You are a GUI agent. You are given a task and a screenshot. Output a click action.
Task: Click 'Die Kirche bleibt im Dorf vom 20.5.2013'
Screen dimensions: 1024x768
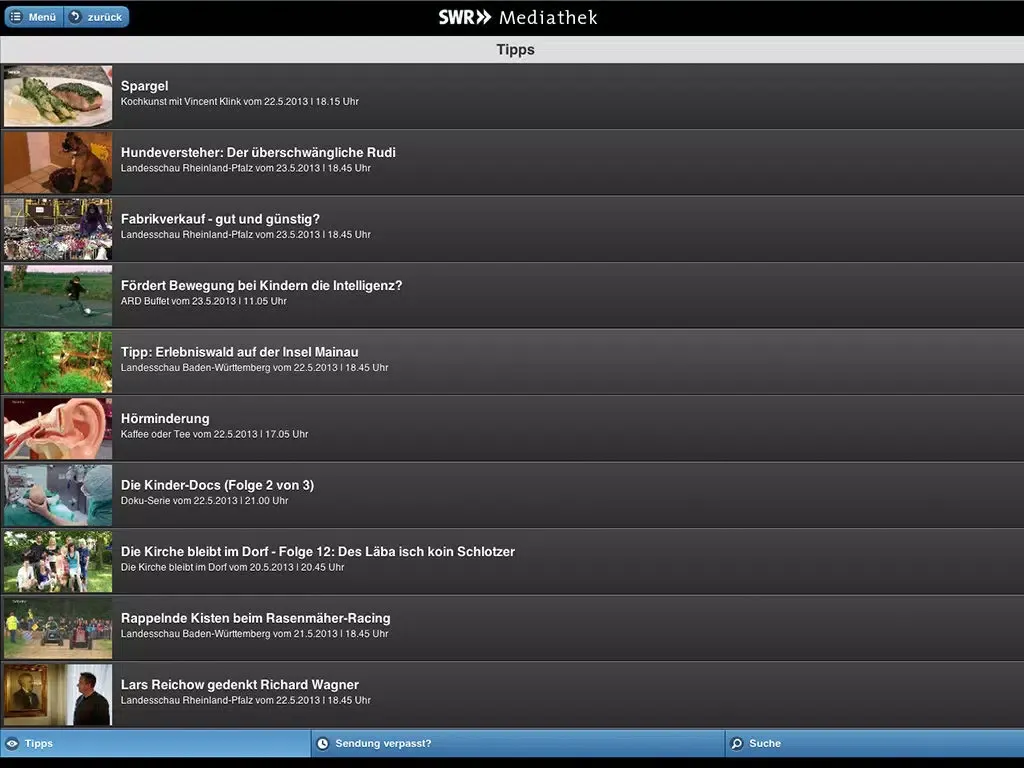232,568
